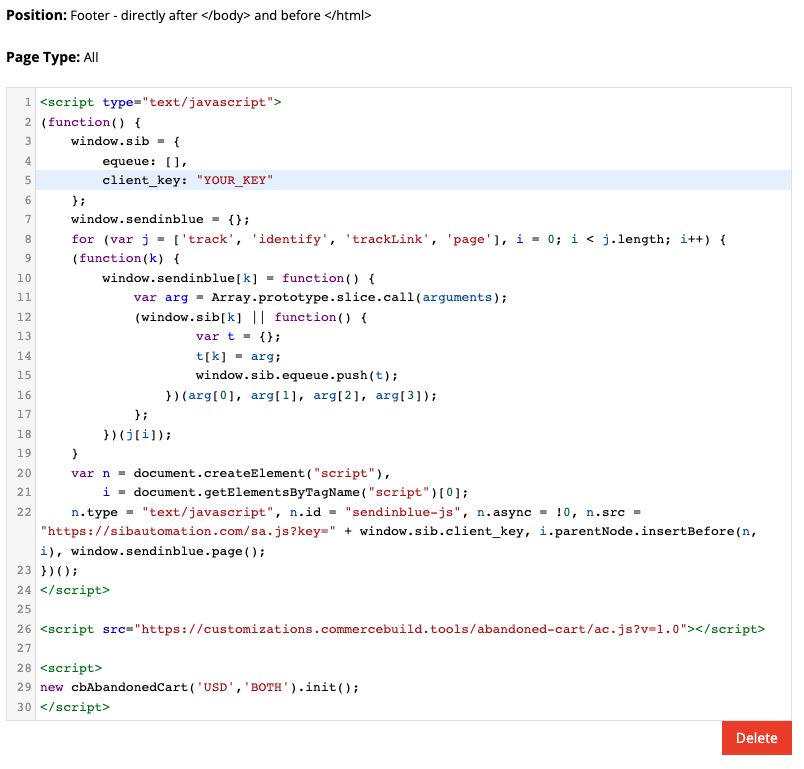
Task: Click window.sendinblue.page() call
Action: 168,552
